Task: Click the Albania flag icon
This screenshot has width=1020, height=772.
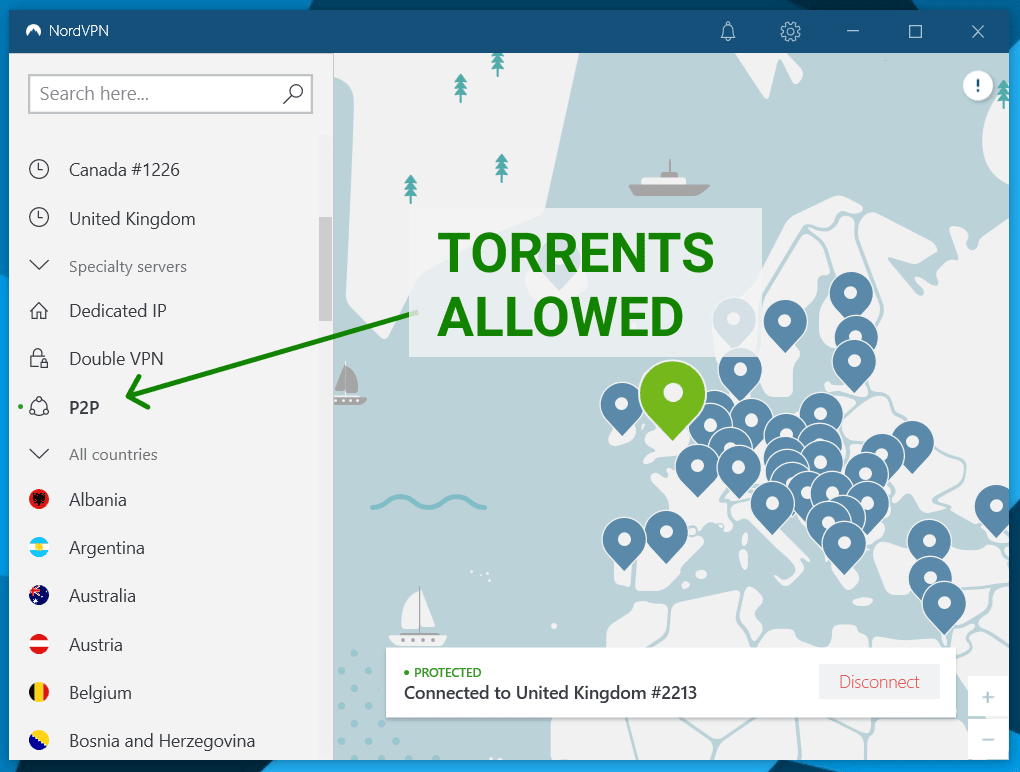Action: coord(39,499)
